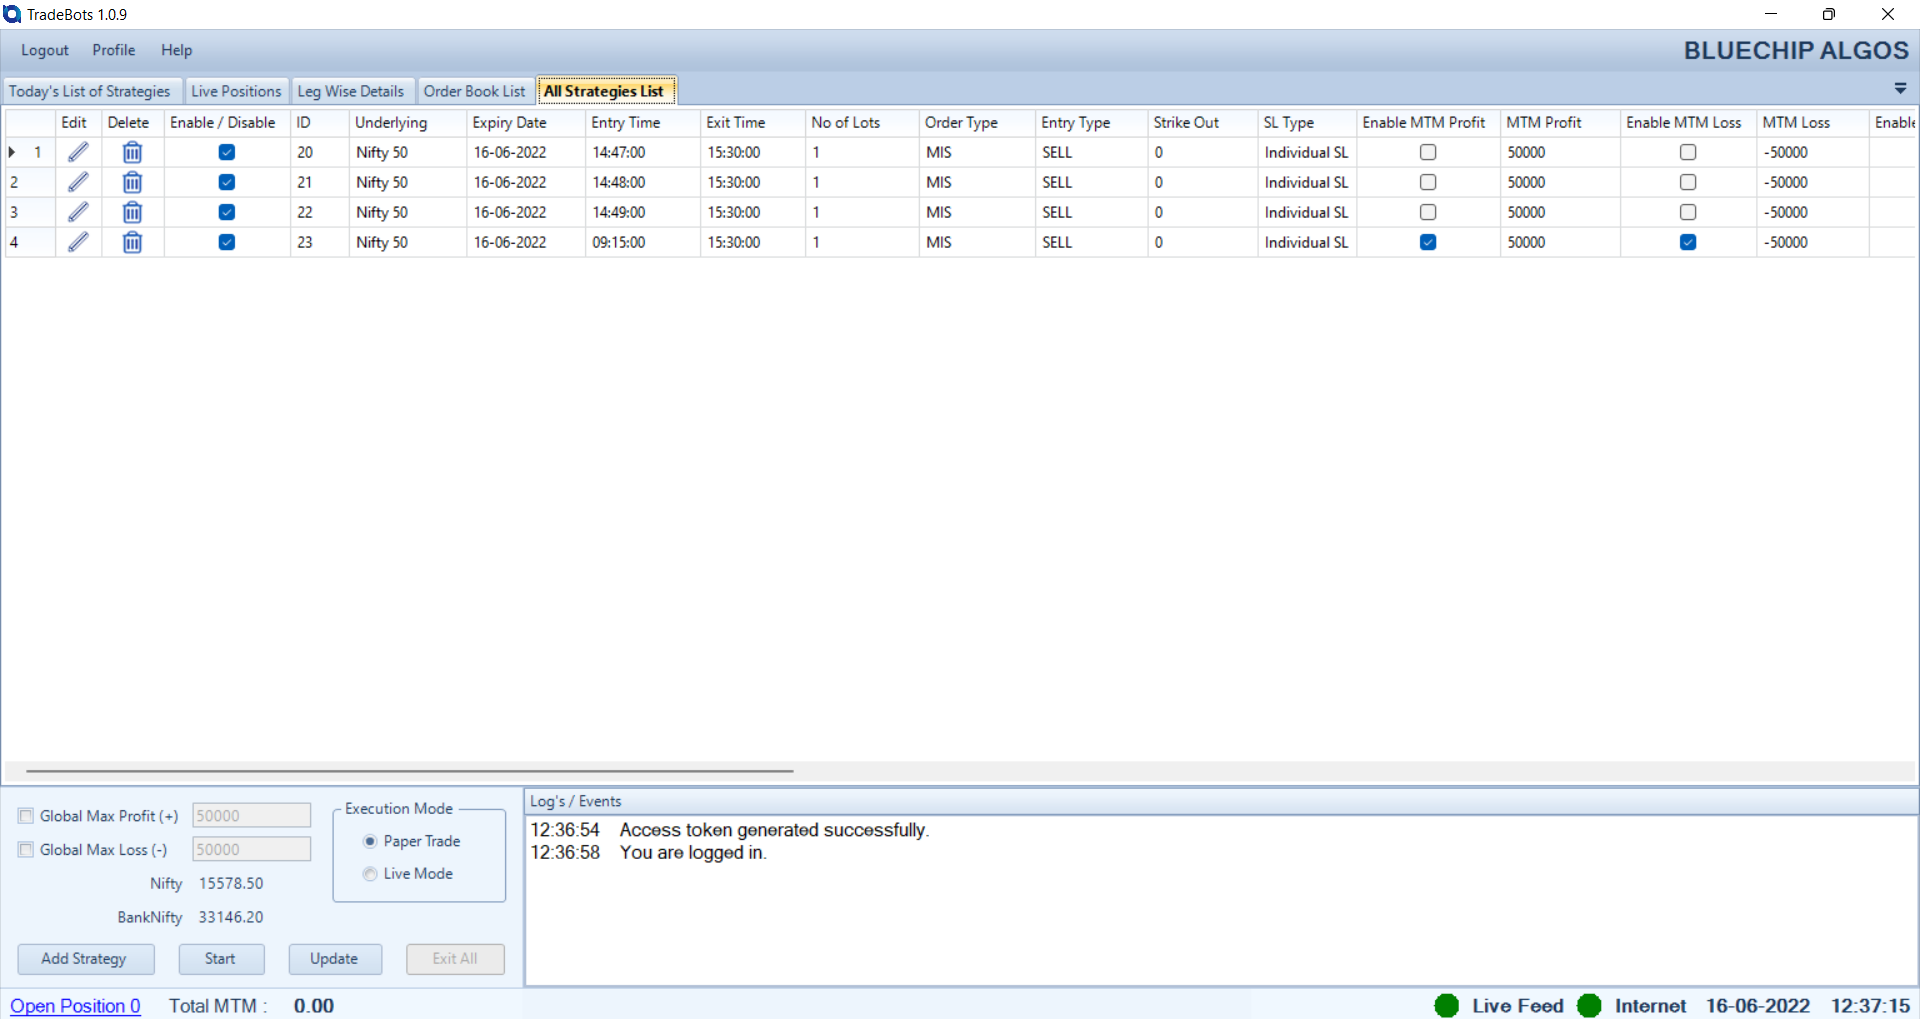Click log entry 'You are logged in'

point(693,853)
